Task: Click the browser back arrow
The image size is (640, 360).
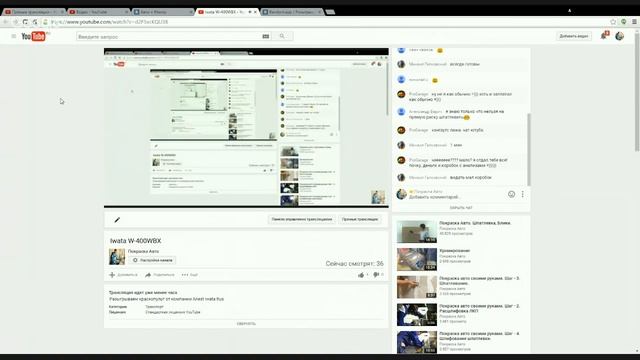Action: point(6,22)
